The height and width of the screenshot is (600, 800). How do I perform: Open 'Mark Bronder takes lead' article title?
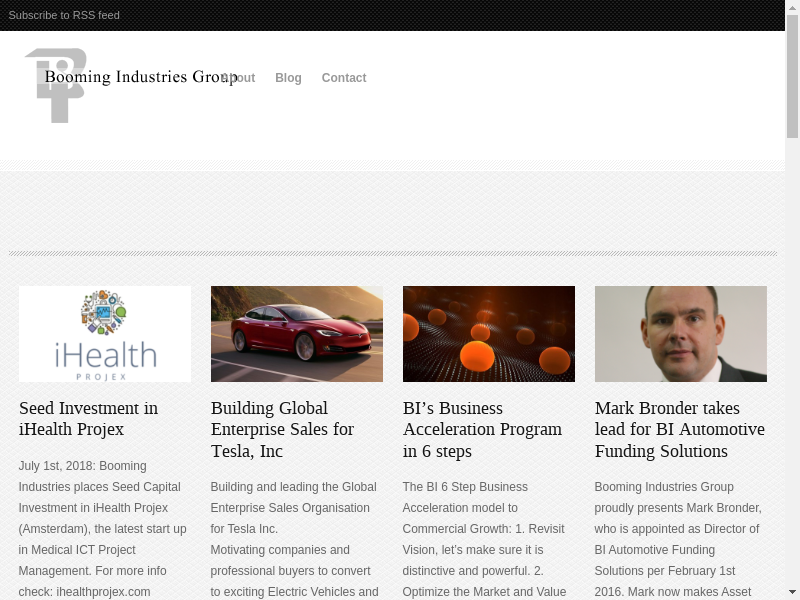tap(680, 430)
